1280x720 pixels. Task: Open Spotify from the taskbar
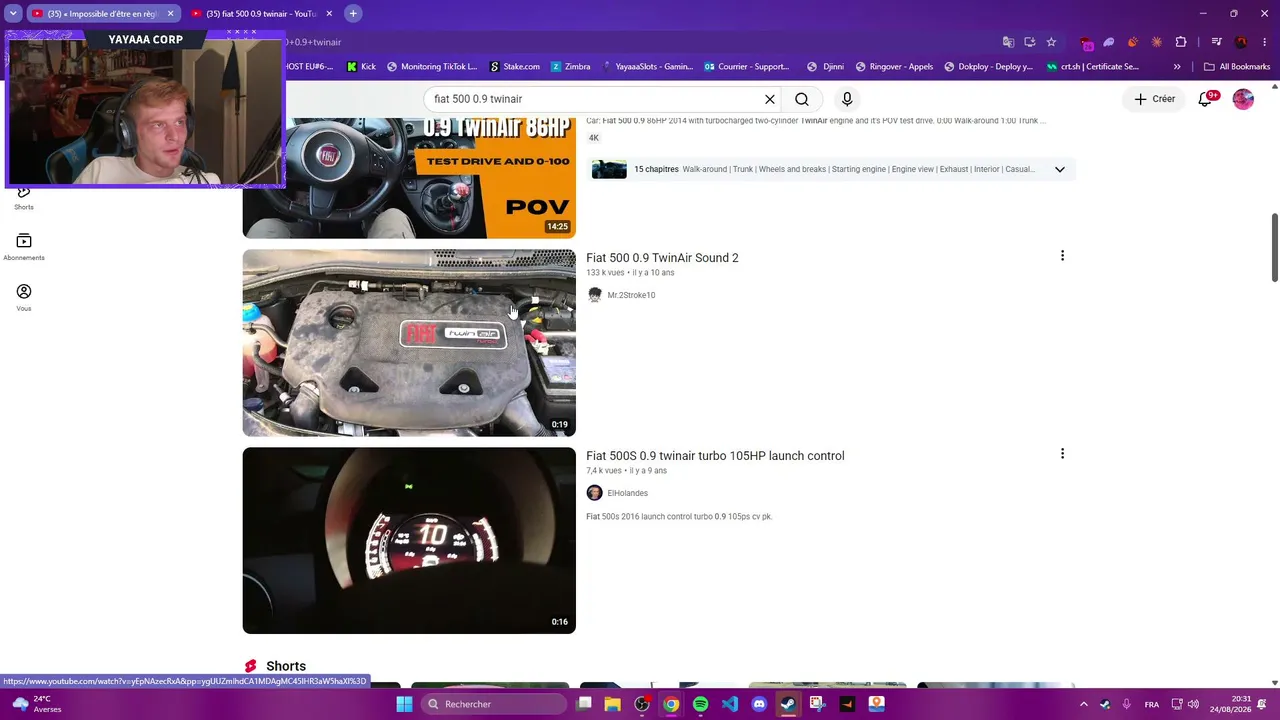pos(700,704)
